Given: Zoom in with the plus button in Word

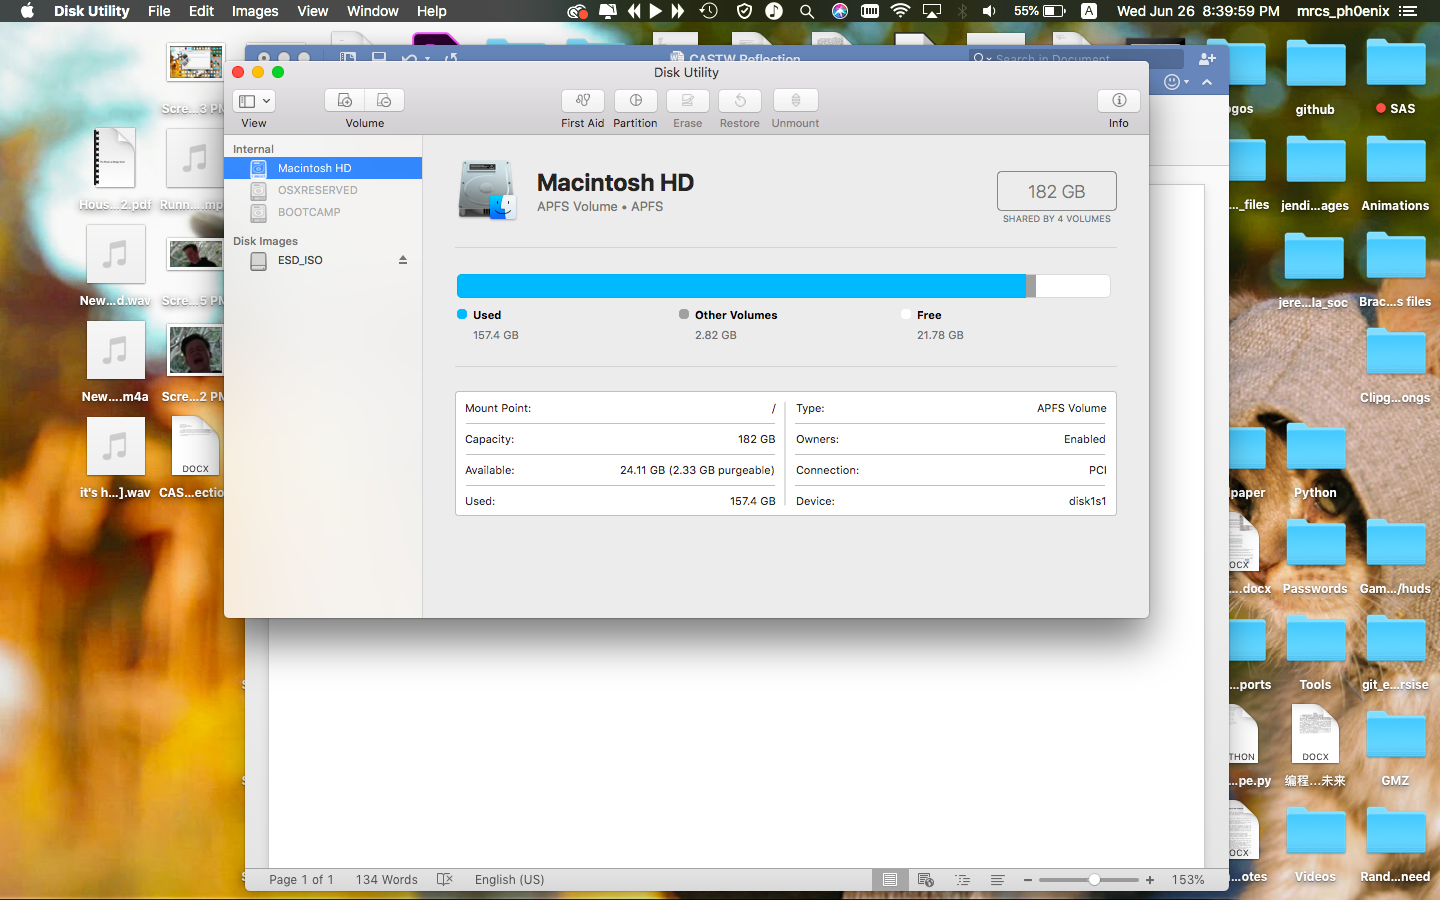Looking at the screenshot, I should 1150,880.
